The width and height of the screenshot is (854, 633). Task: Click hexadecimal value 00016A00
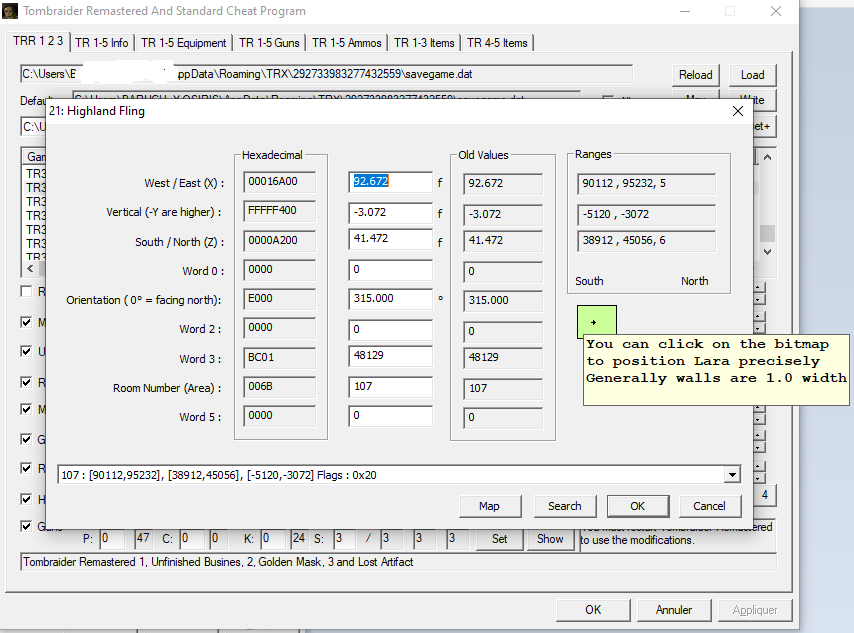tap(279, 182)
